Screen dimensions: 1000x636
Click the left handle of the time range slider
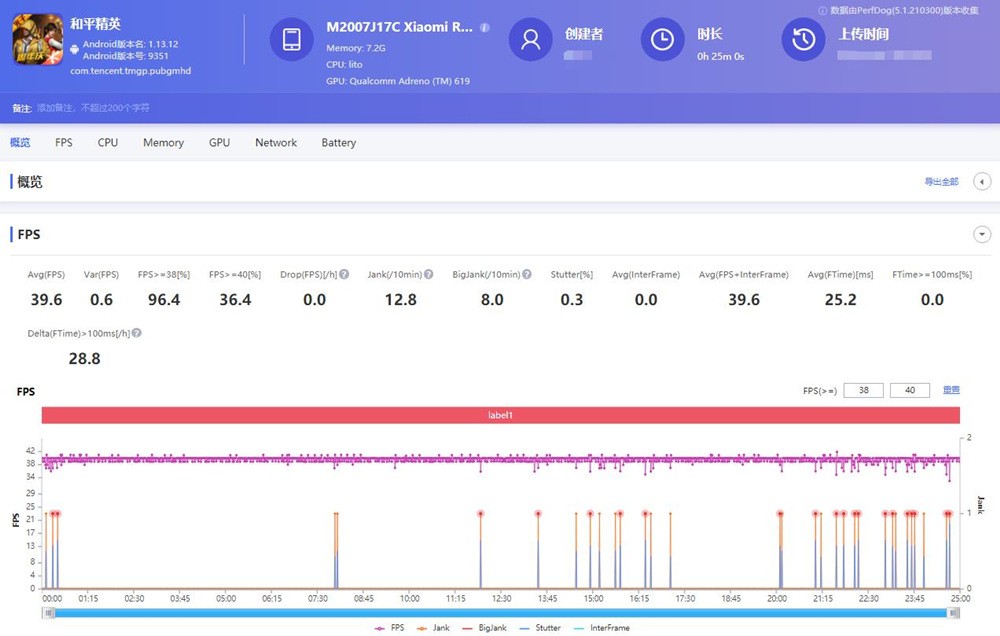(x=48, y=613)
